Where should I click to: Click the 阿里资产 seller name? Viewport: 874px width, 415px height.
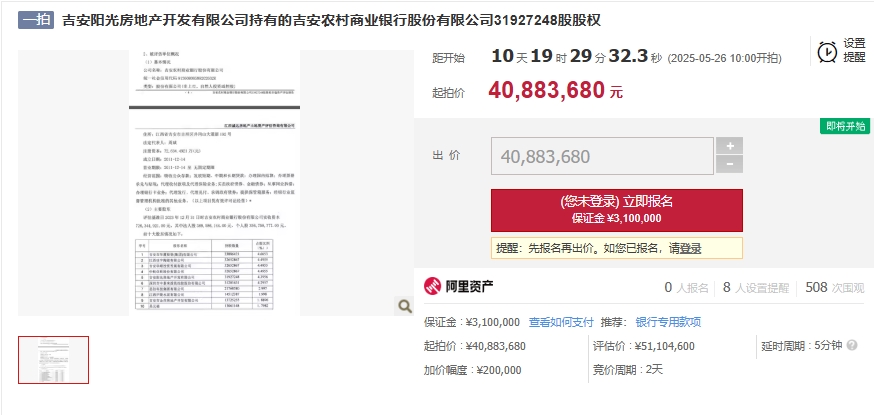click(x=469, y=287)
